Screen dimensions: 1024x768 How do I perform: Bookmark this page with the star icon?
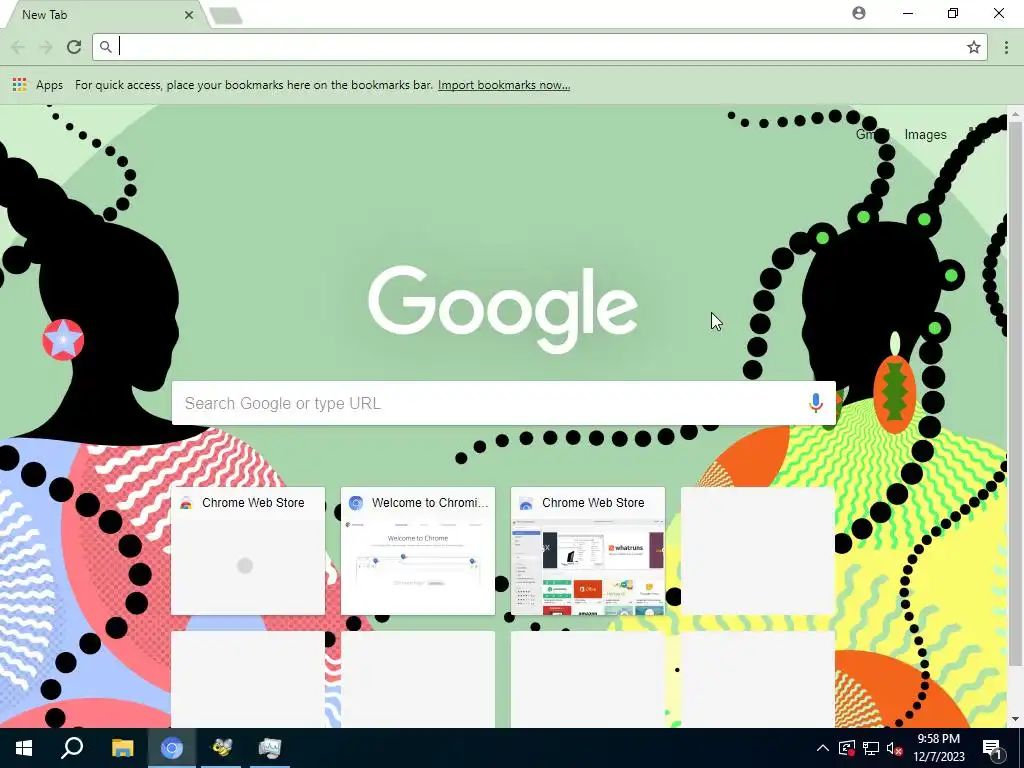tap(974, 47)
